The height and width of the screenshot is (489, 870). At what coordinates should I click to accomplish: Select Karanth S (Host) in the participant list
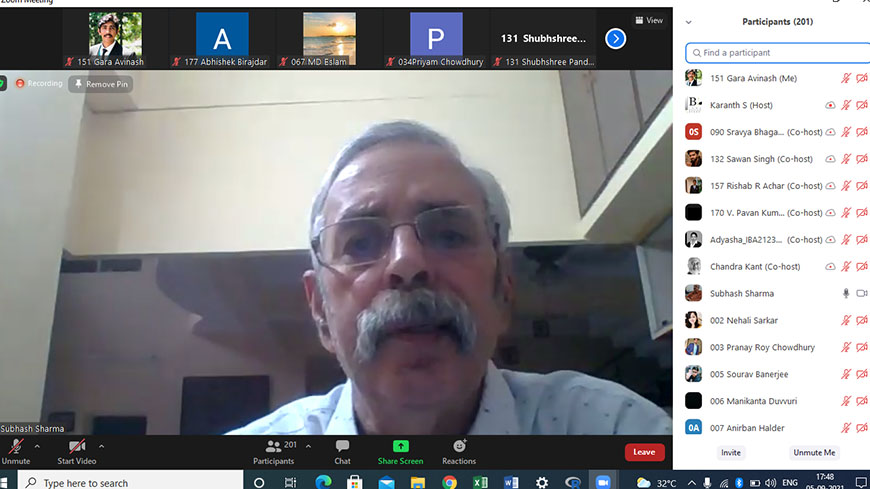[741, 105]
